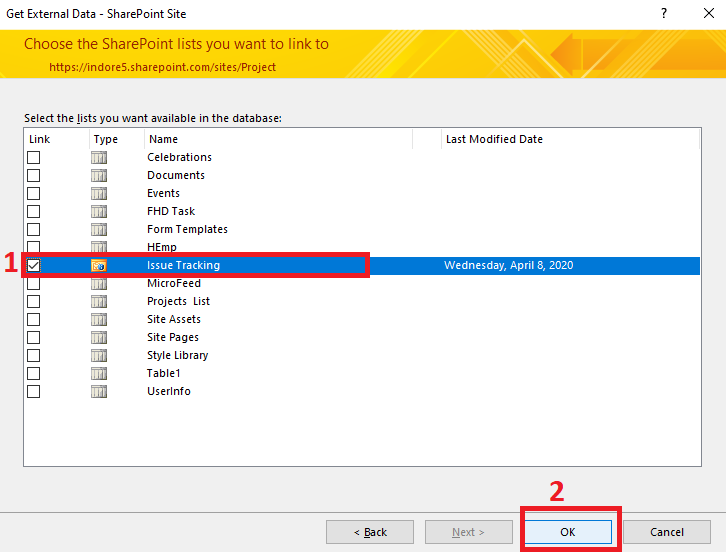Select the Style Library type icon

pyautogui.click(x=99, y=355)
